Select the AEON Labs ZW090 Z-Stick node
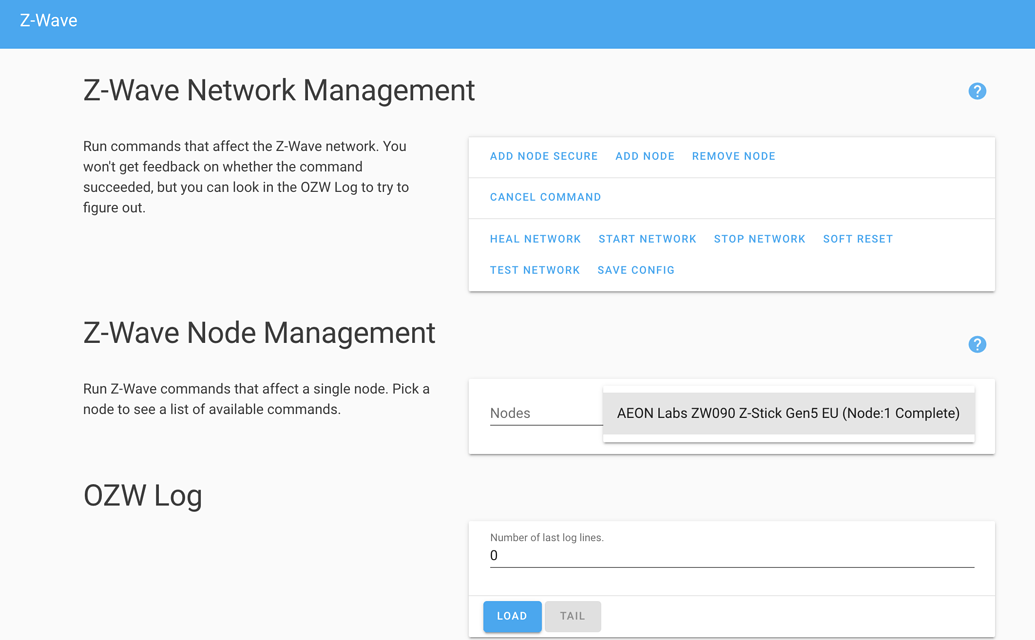1035x640 pixels. click(x=788, y=413)
